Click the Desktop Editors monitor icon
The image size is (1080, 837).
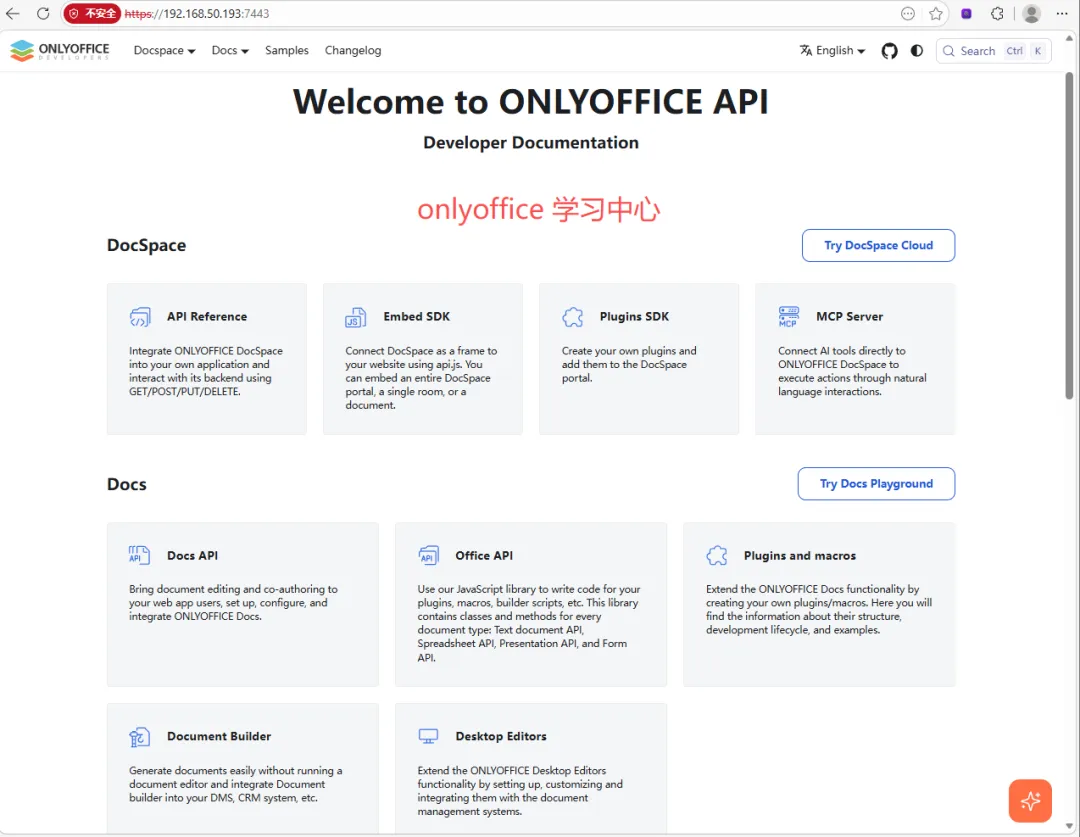(428, 736)
